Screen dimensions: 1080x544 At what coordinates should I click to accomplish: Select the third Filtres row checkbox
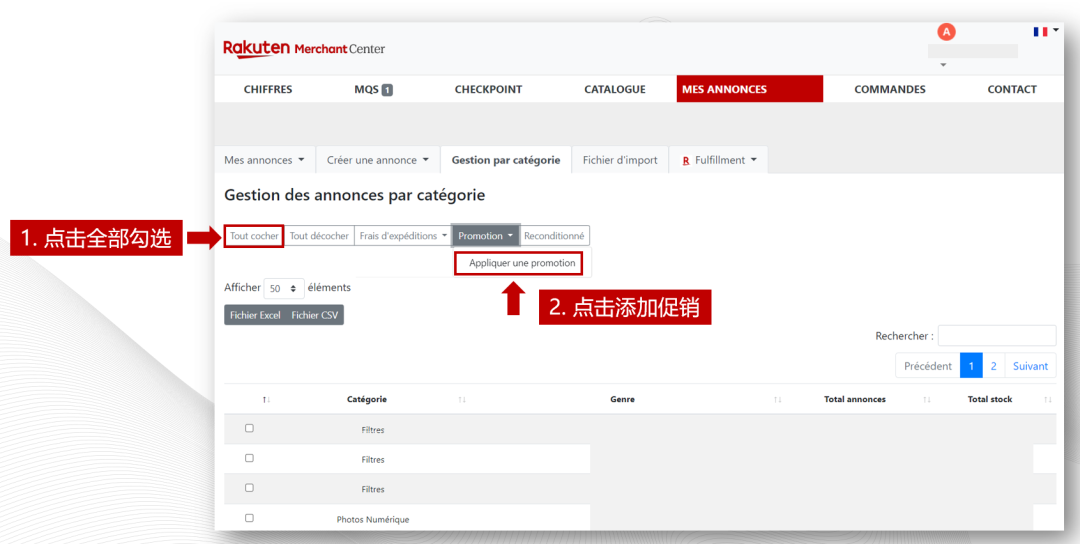pos(249,488)
